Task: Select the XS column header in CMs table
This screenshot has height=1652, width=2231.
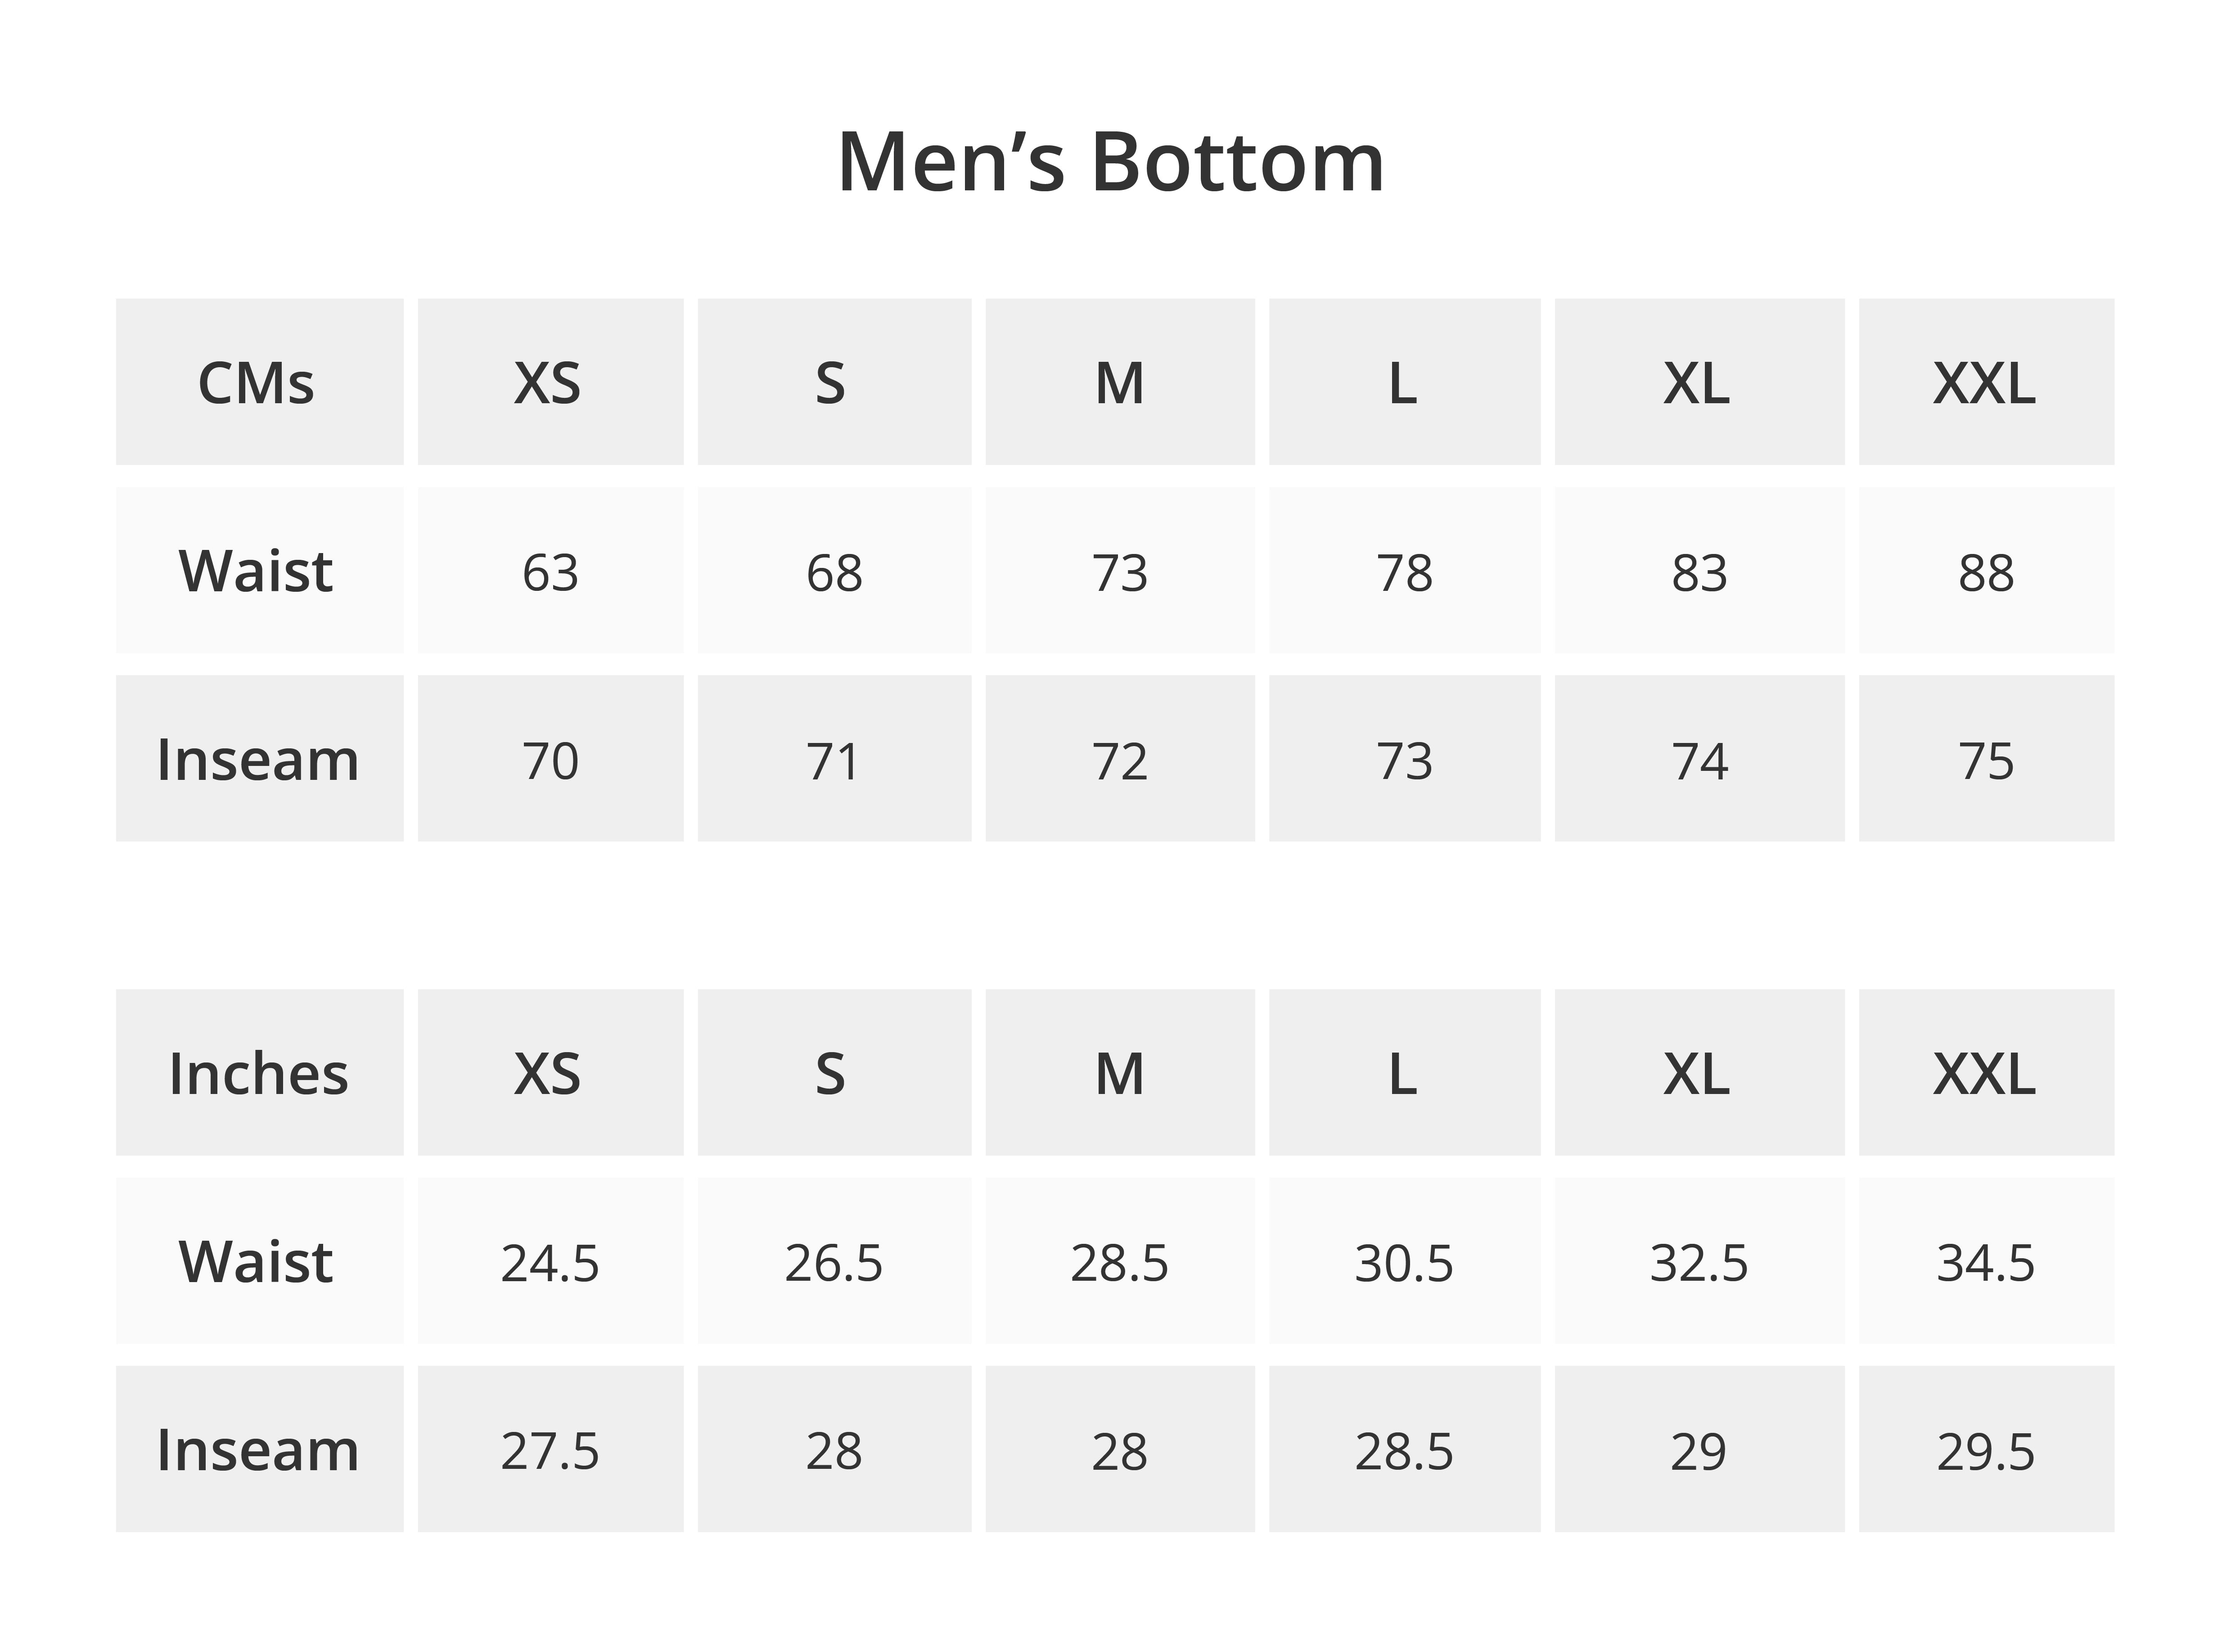Action: click(549, 382)
